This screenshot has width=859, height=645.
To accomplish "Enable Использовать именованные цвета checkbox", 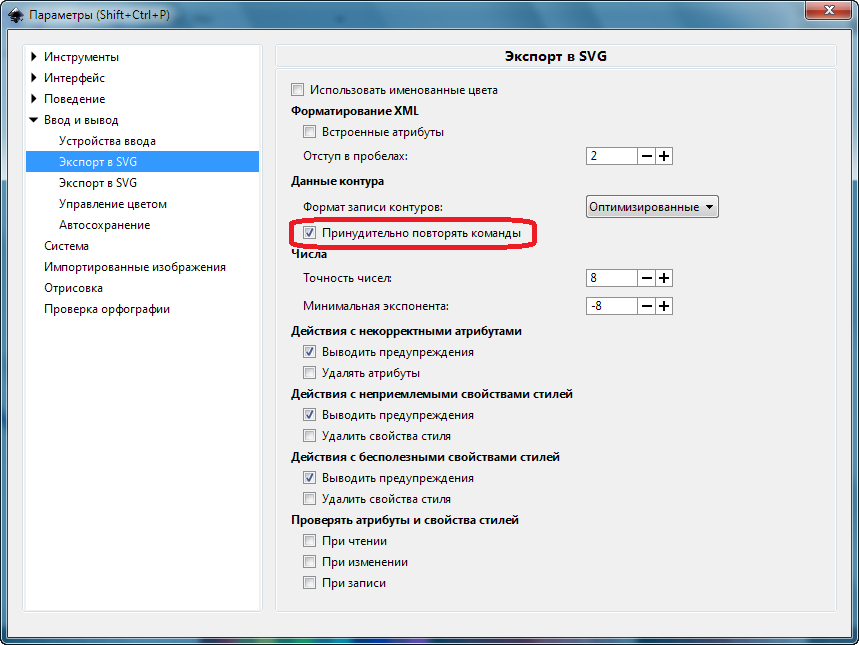I will (x=297, y=90).
